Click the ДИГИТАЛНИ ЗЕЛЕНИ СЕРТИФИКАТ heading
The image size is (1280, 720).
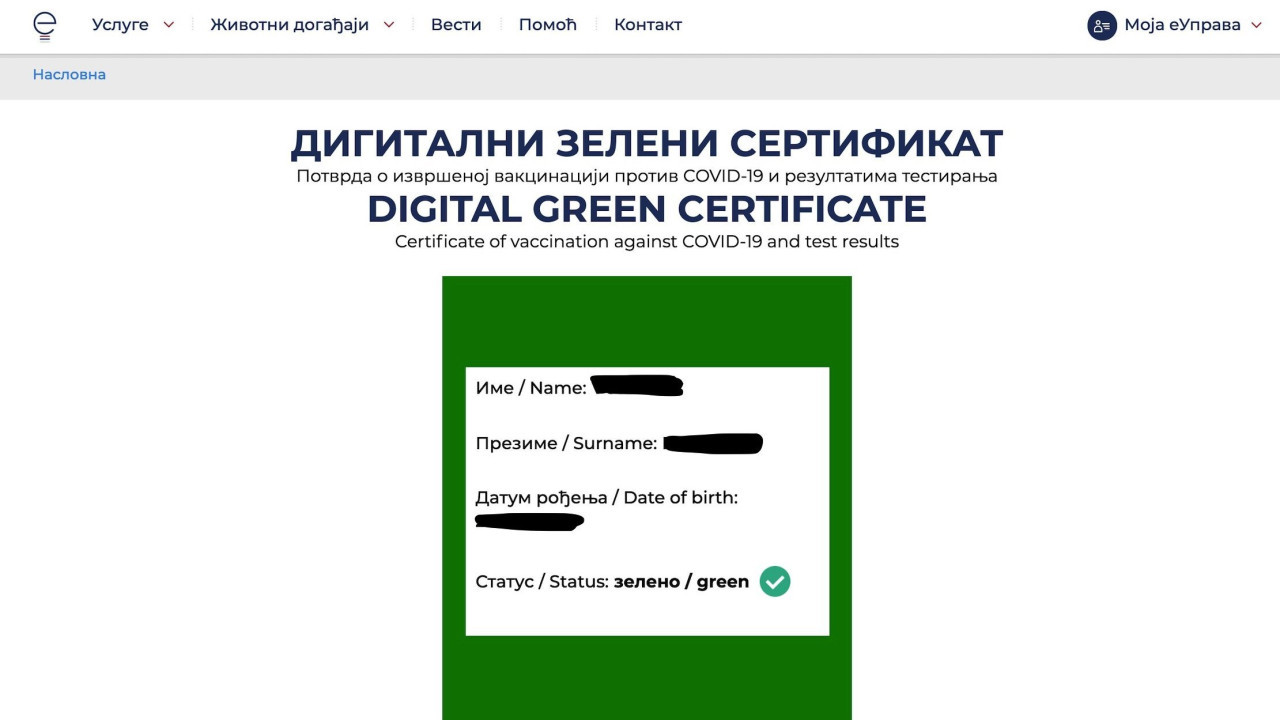click(x=646, y=144)
